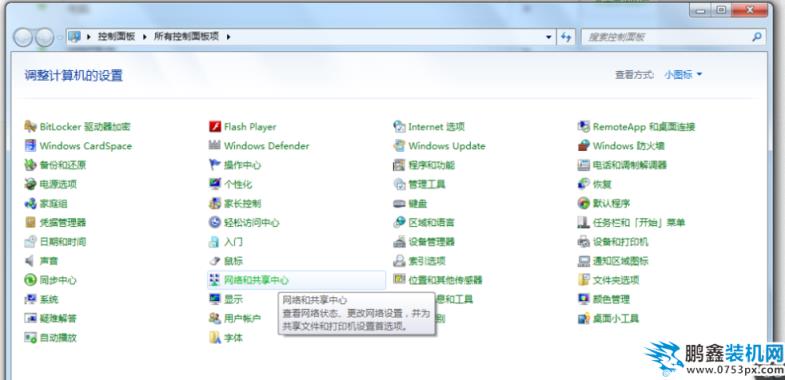The image size is (785, 380).
Task: Go forward with the forward navigation button
Action: coord(44,37)
